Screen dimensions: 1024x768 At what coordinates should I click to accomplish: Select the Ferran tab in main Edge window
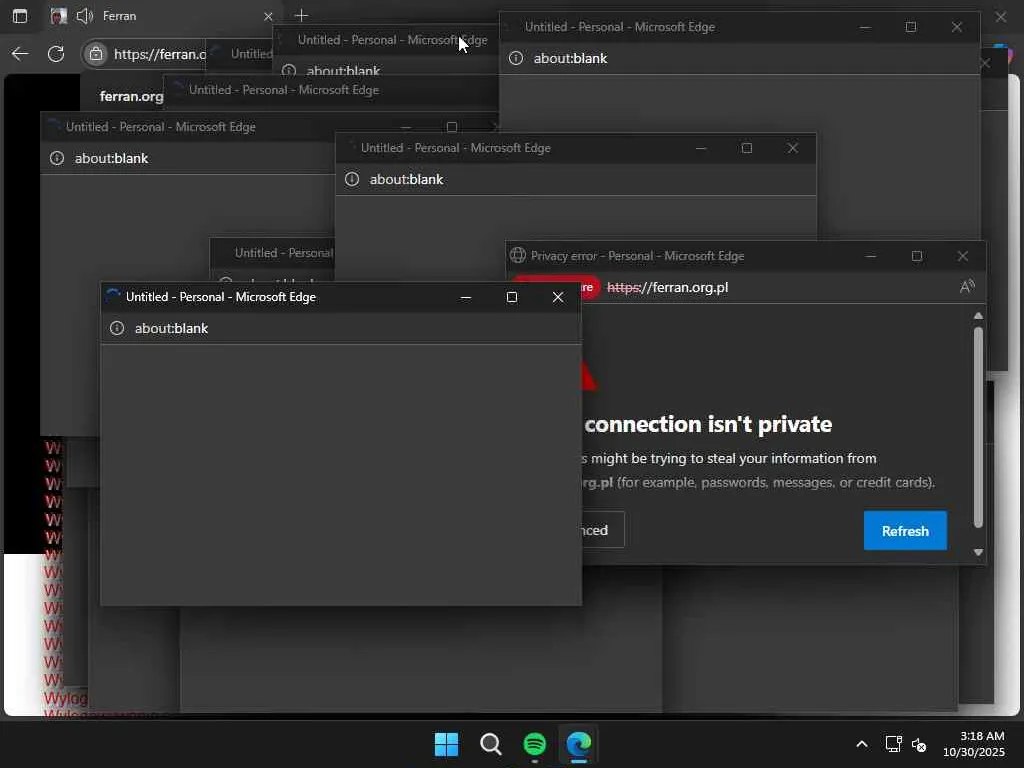point(160,16)
